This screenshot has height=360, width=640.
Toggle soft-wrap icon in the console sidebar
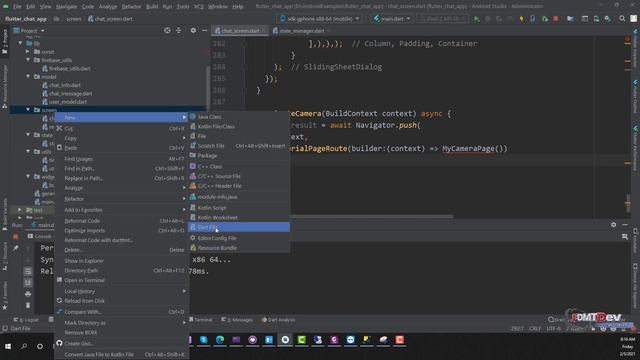28,271
